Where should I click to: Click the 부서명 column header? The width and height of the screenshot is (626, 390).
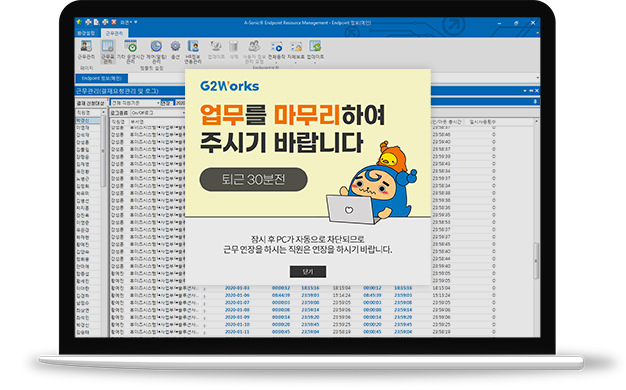click(137, 121)
